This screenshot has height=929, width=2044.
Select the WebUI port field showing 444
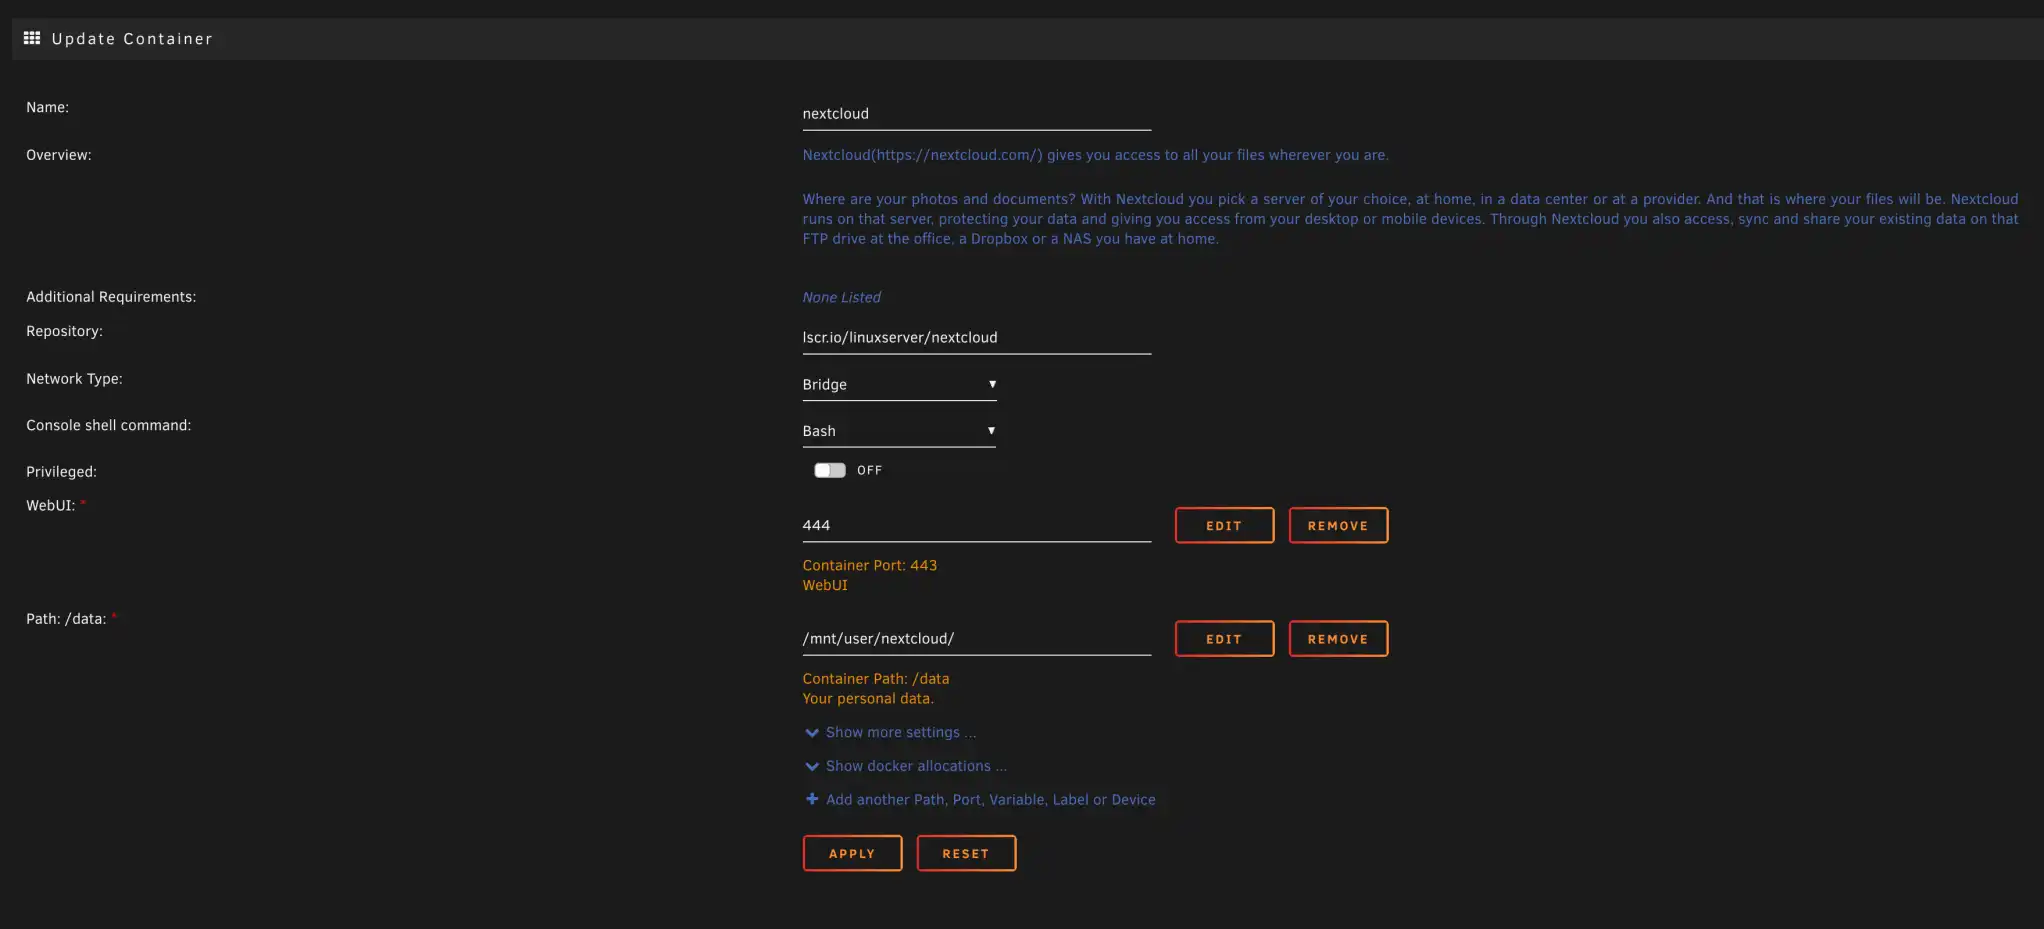coord(975,526)
